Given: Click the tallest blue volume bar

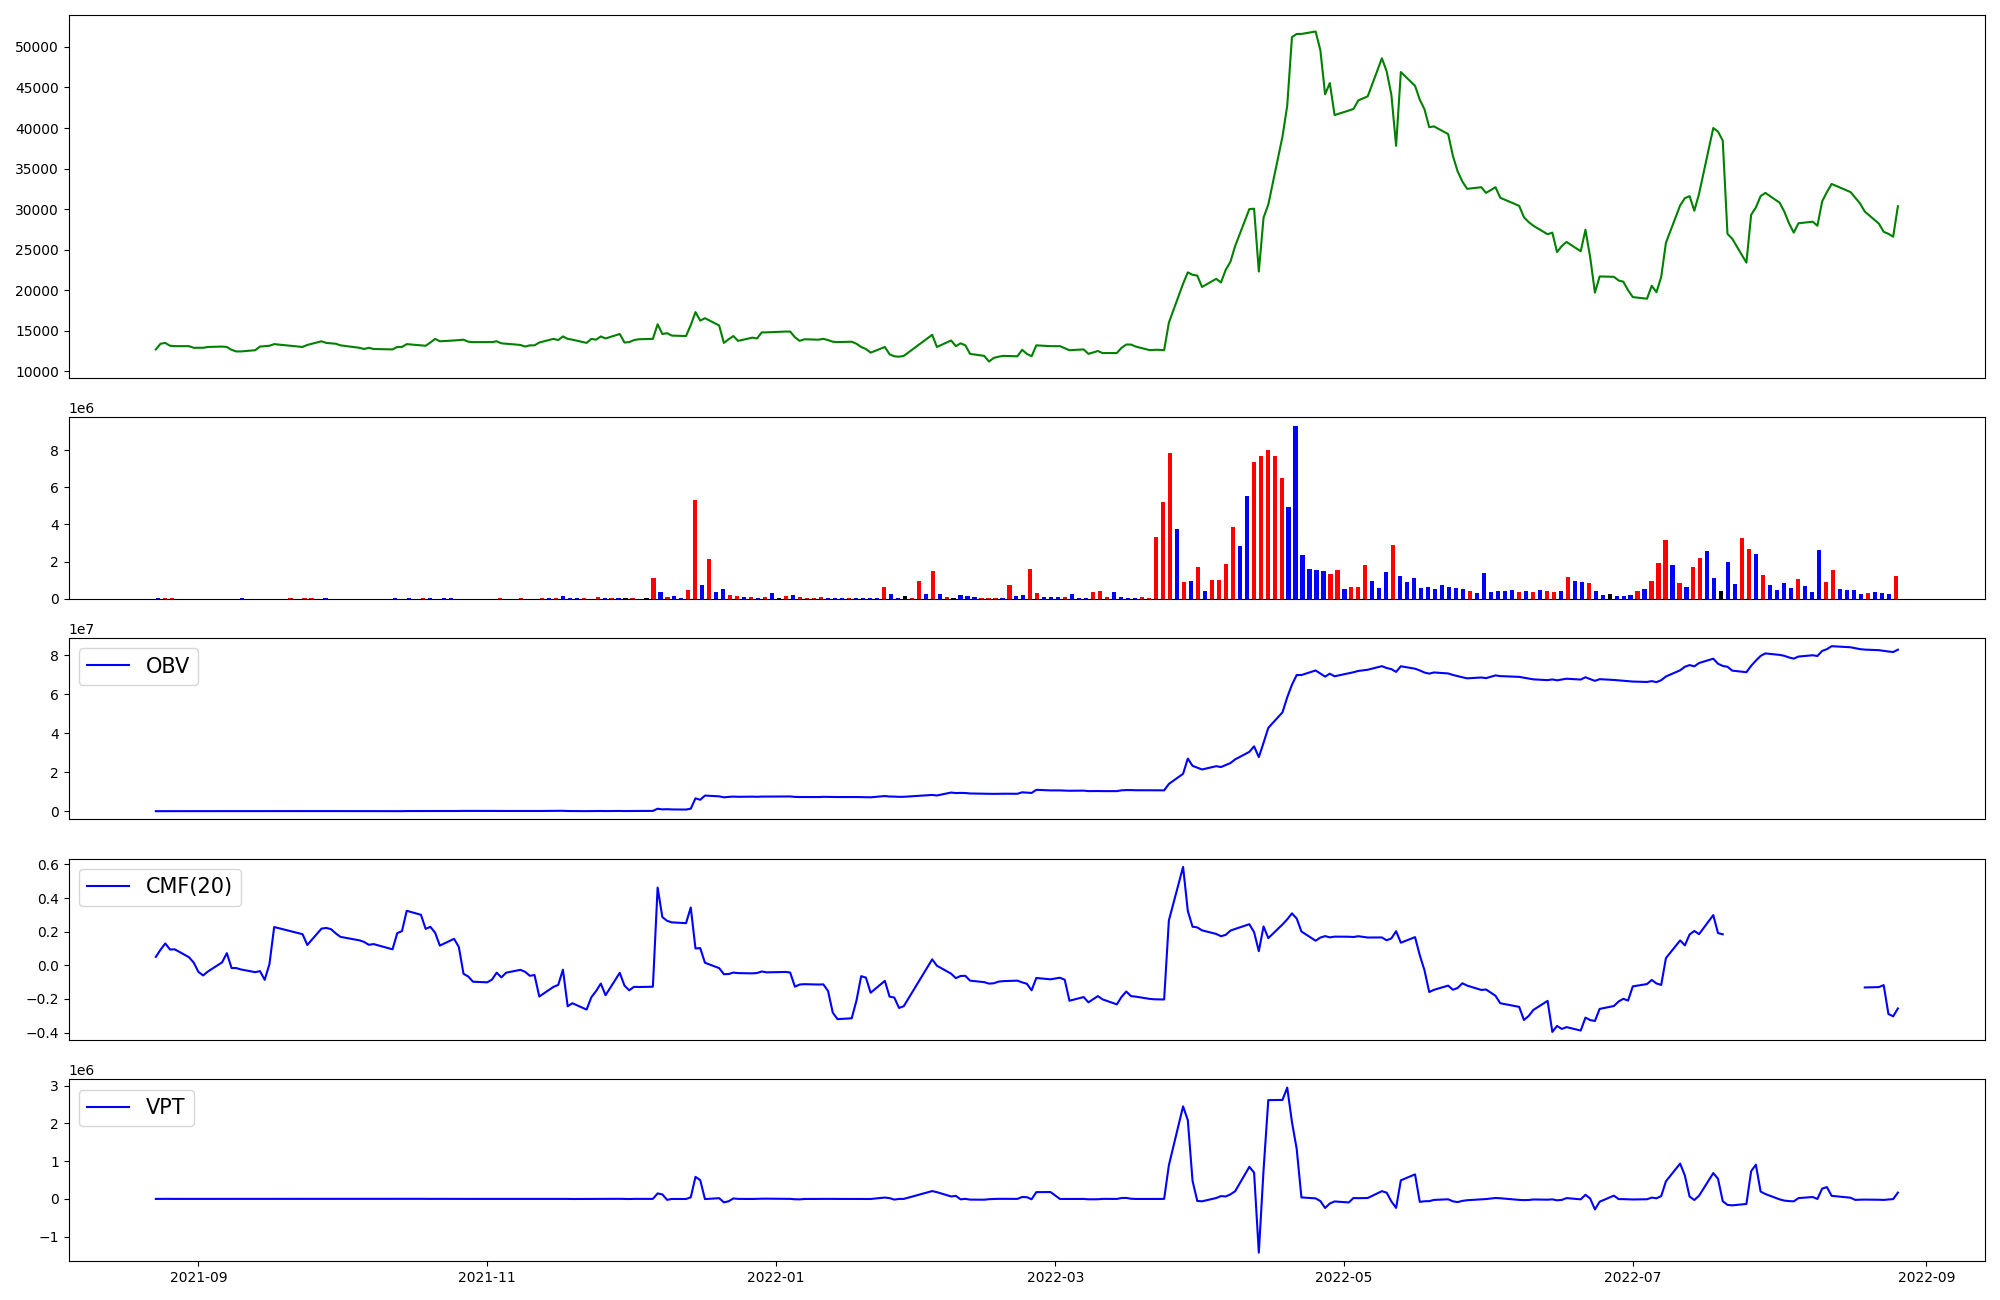Looking at the screenshot, I should (1295, 512).
